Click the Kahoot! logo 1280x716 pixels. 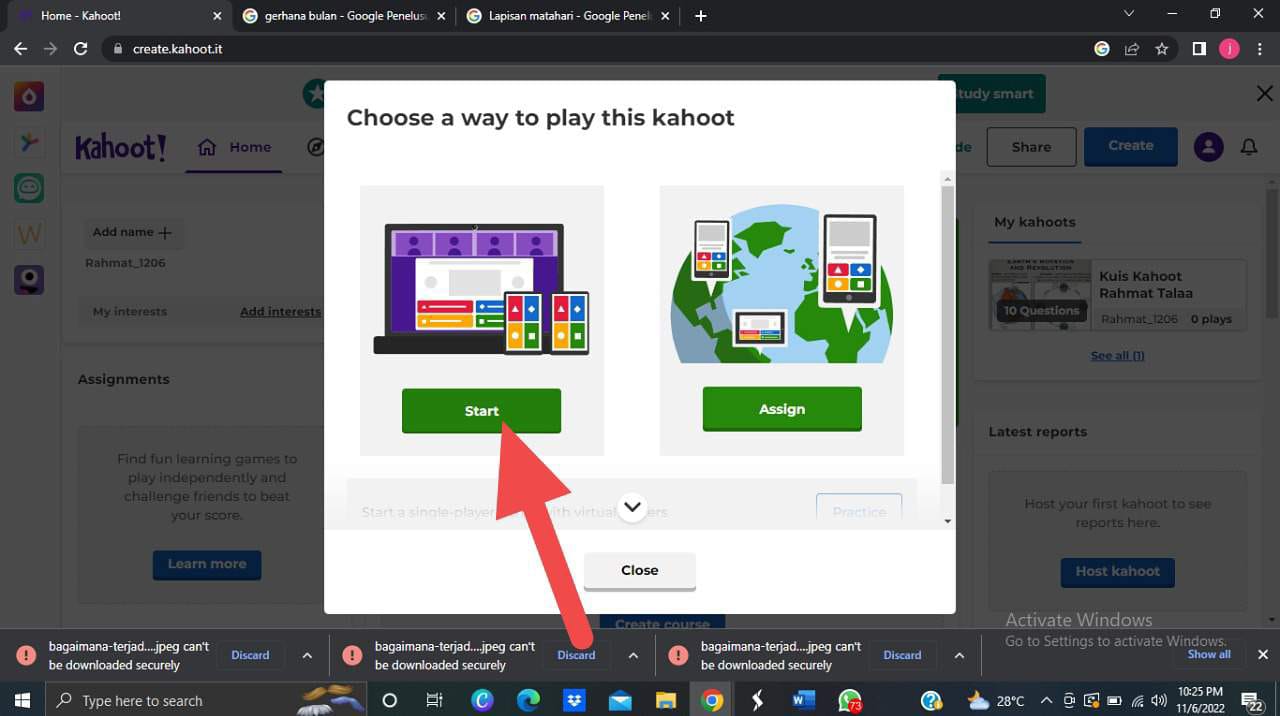pos(121,148)
